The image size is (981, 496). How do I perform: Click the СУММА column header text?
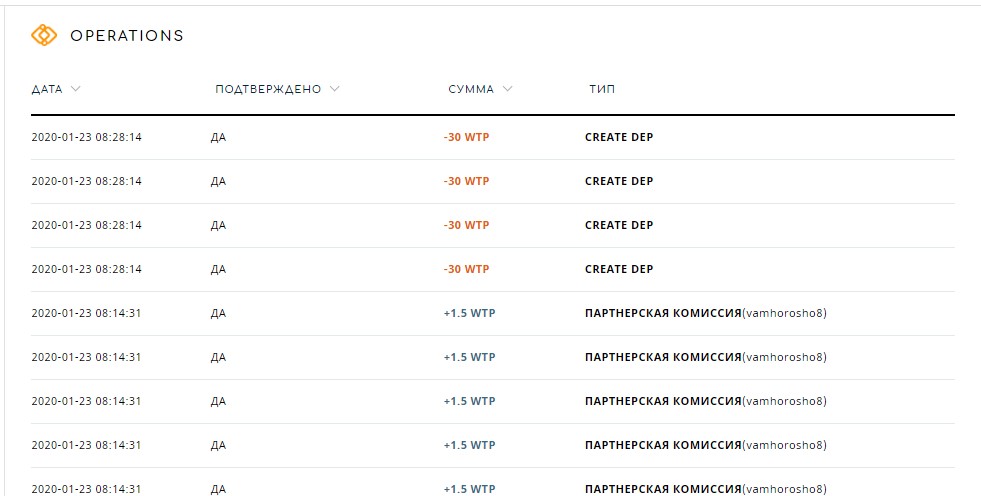(470, 89)
